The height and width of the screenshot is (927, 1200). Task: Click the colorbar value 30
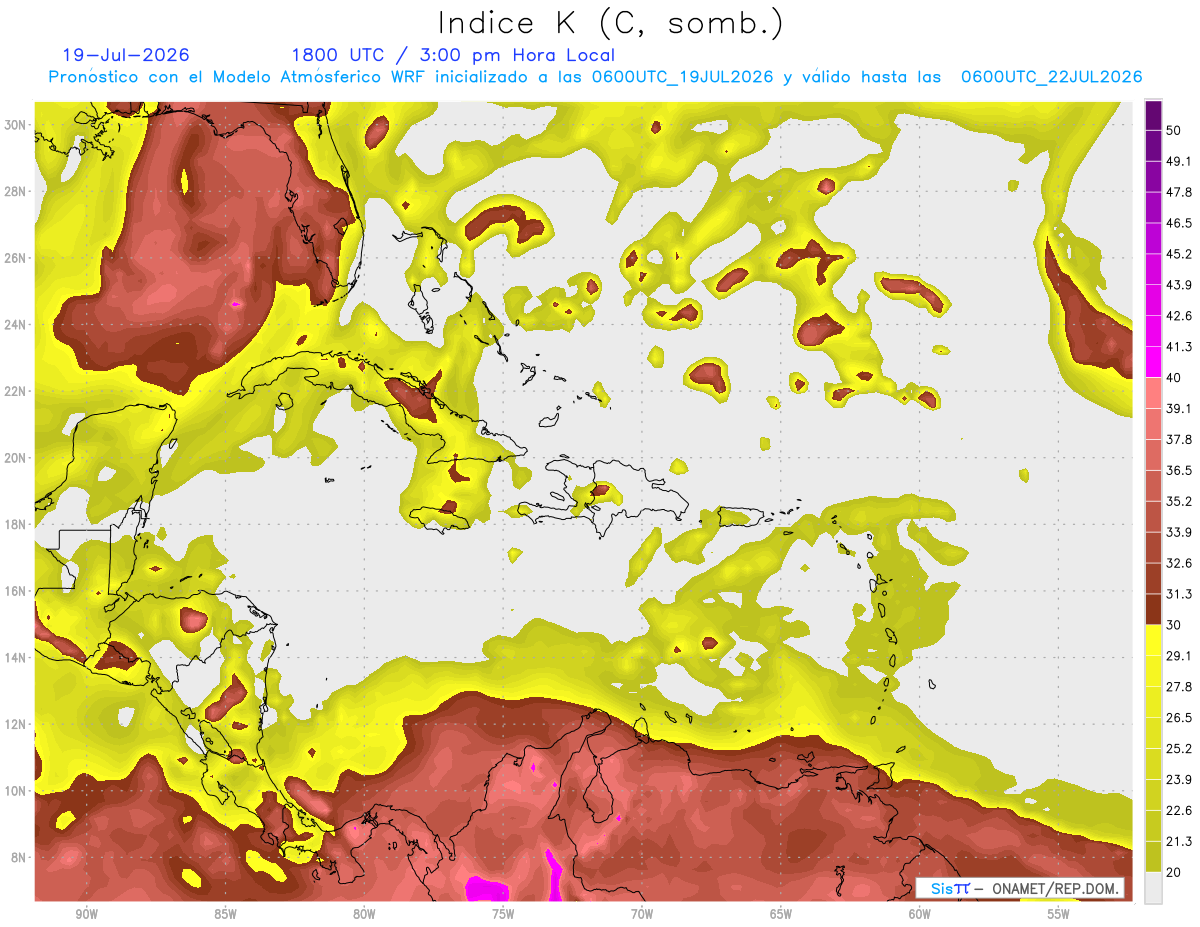(1173, 625)
